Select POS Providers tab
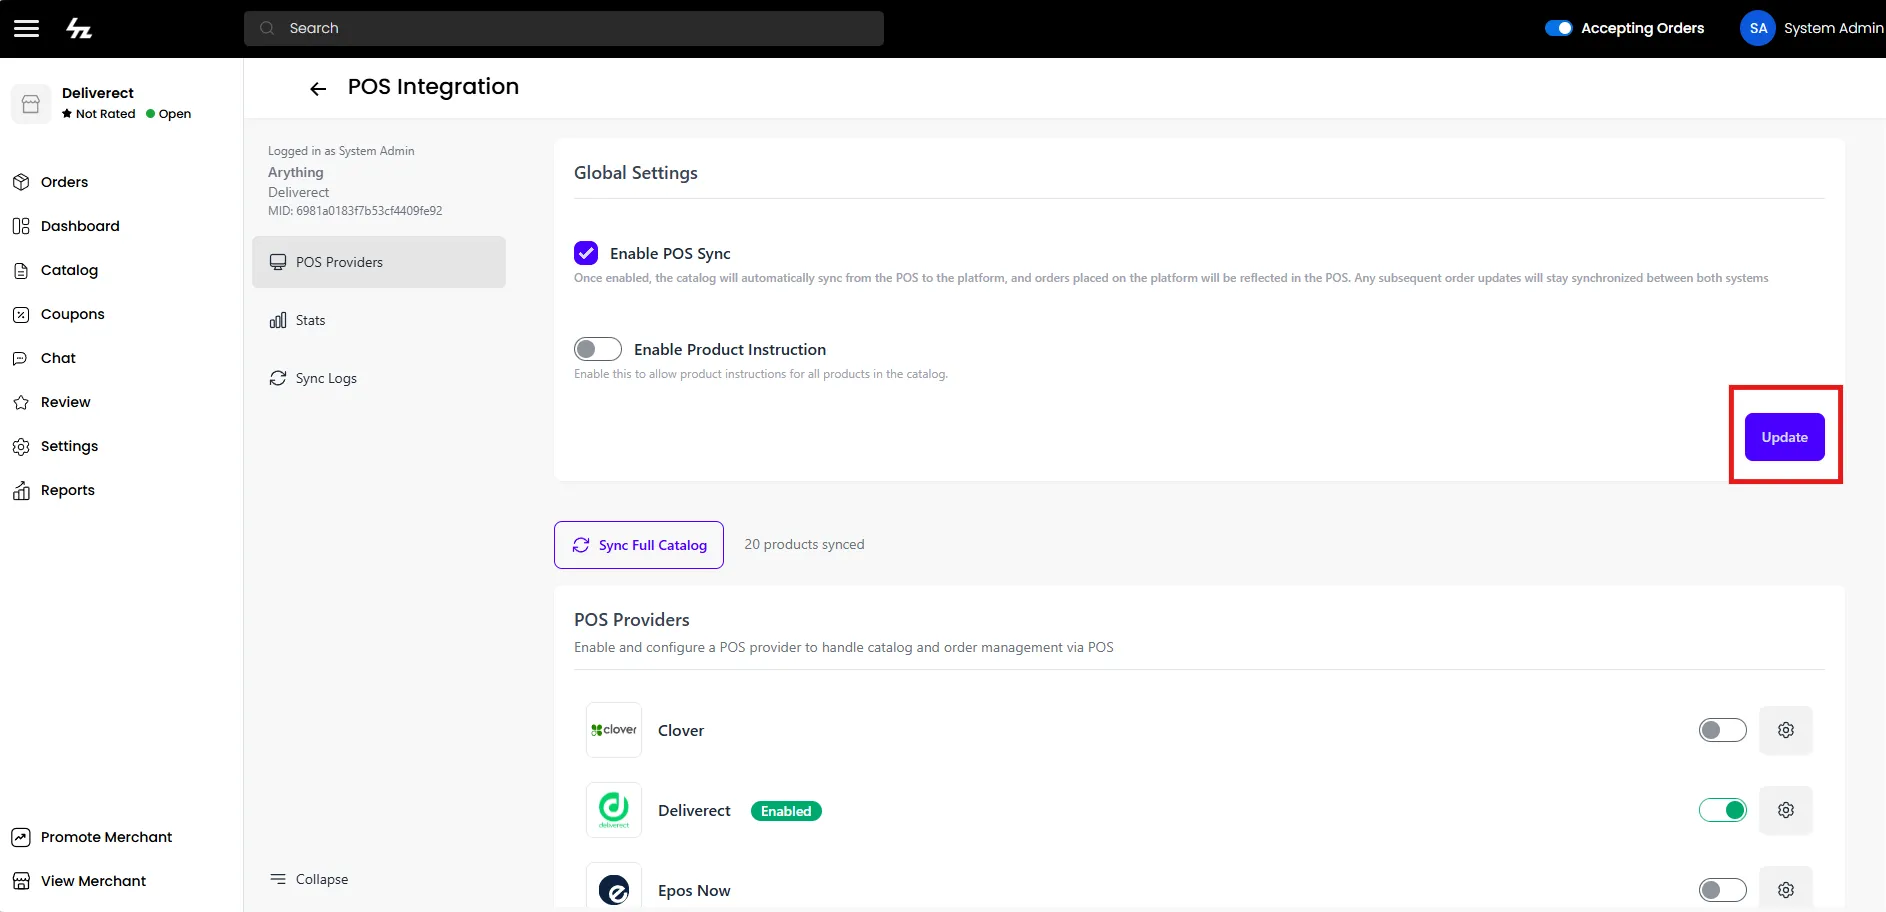This screenshot has width=1886, height=912. pyautogui.click(x=379, y=262)
